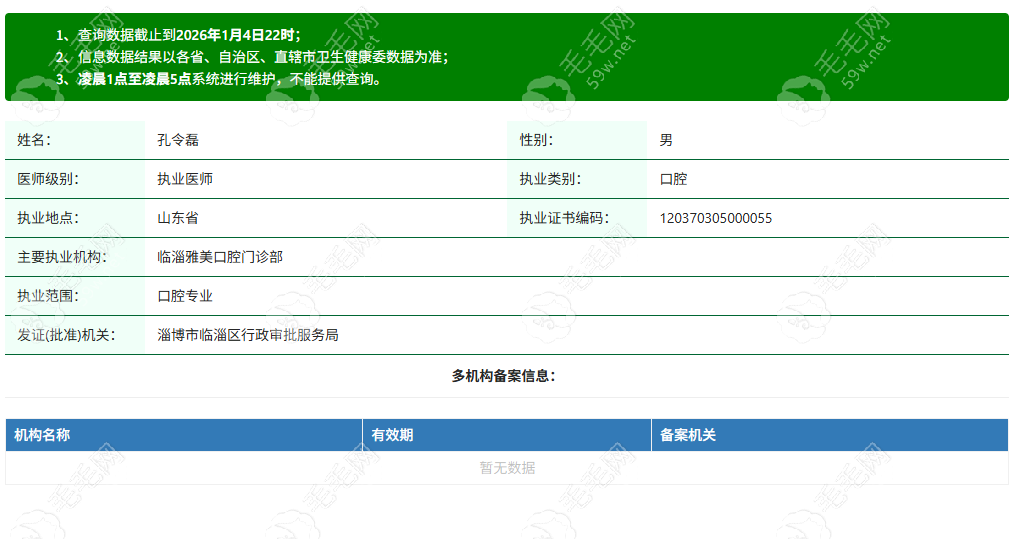Click the 主要执业机构 label
The image size is (1021, 539).
(x=62, y=257)
